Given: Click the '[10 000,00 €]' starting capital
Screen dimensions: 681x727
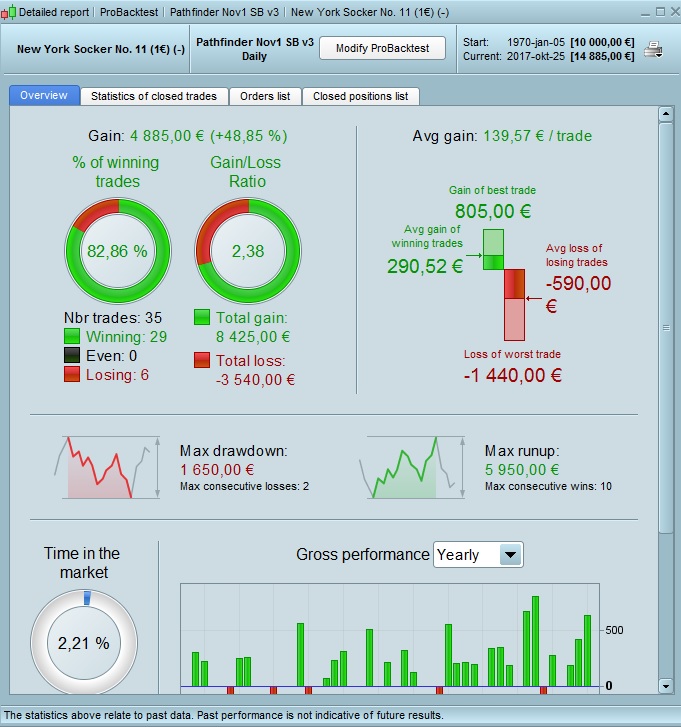Looking at the screenshot, I should [x=602, y=42].
